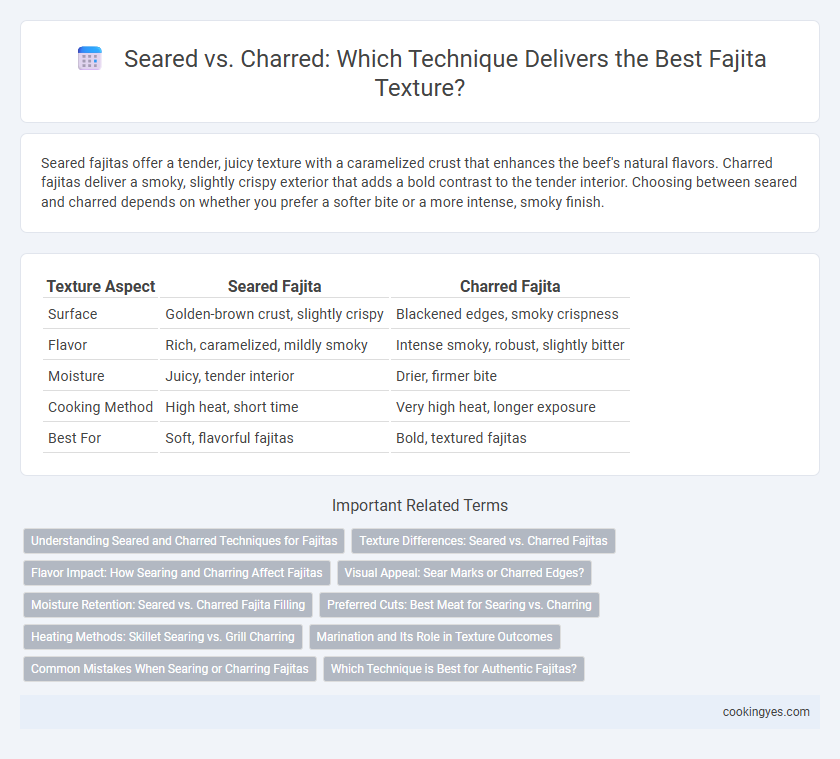840x759 pixels.
Task: Open 'Texture Differences: Seared vs. Charred Fajitas' tag
Action: [483, 541]
